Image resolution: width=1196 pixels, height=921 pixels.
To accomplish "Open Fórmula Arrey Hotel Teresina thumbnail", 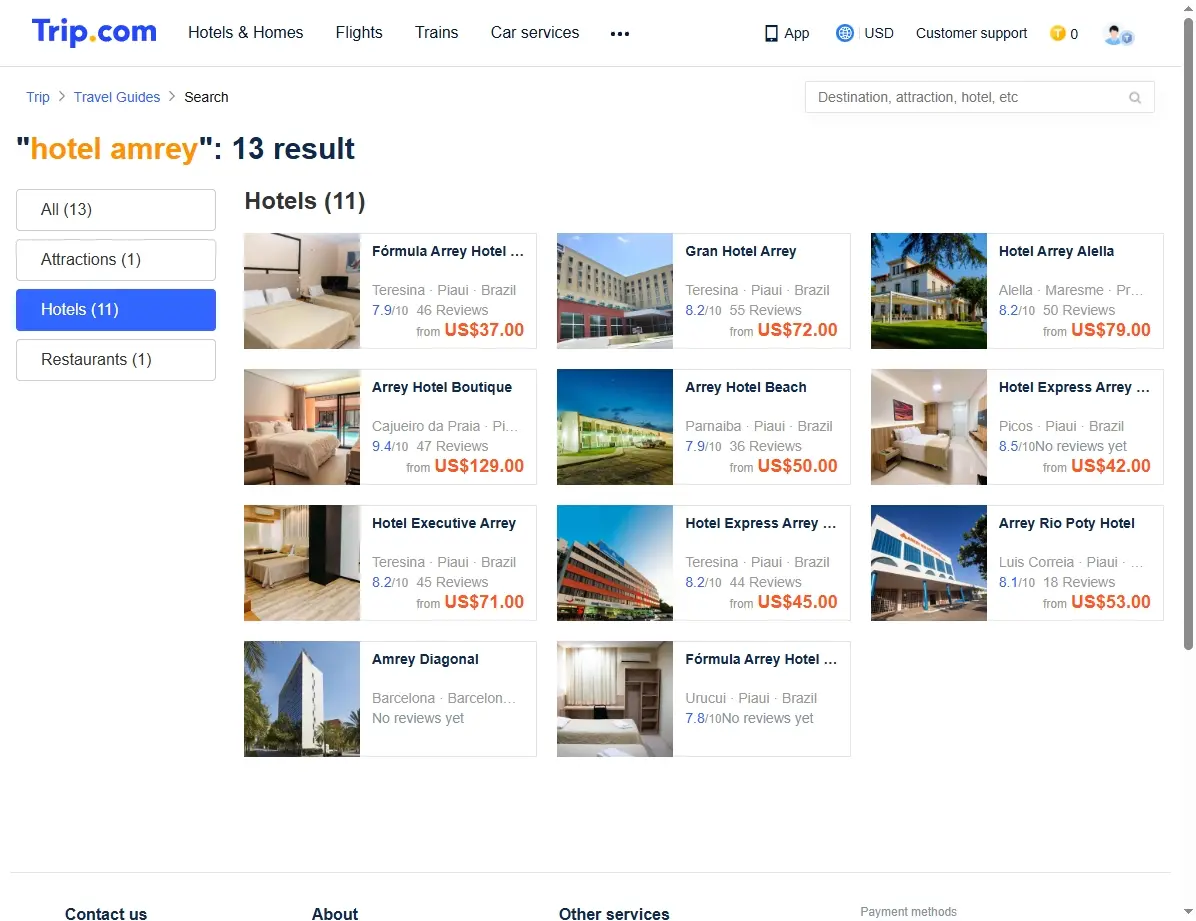I will 302,291.
